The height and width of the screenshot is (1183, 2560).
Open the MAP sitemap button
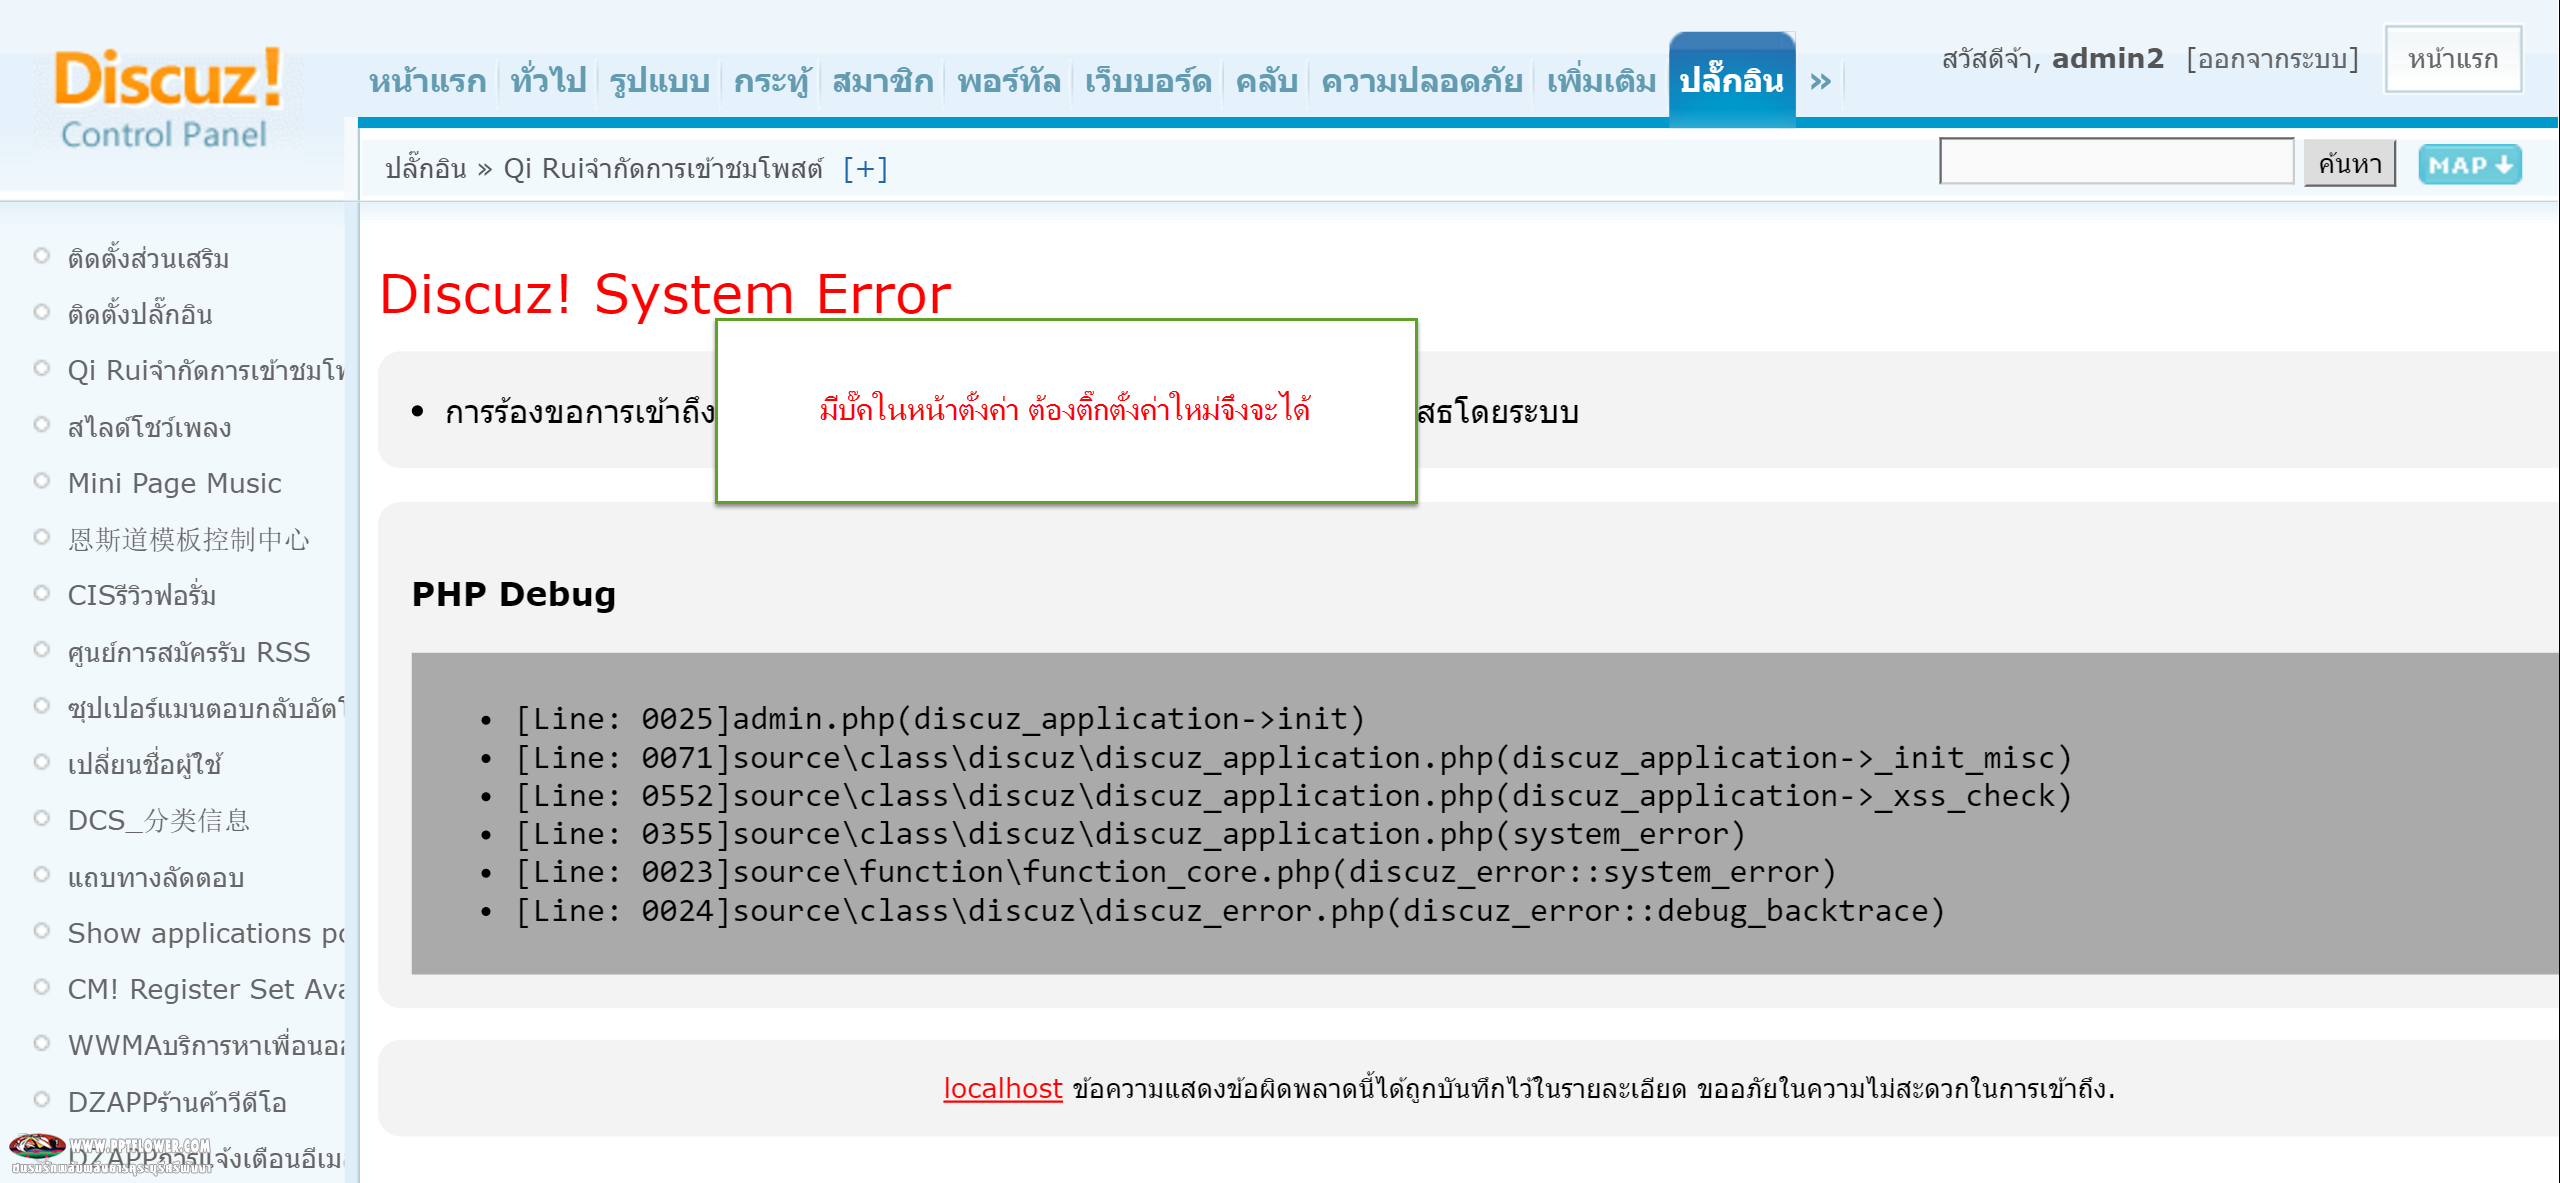pos(2469,165)
